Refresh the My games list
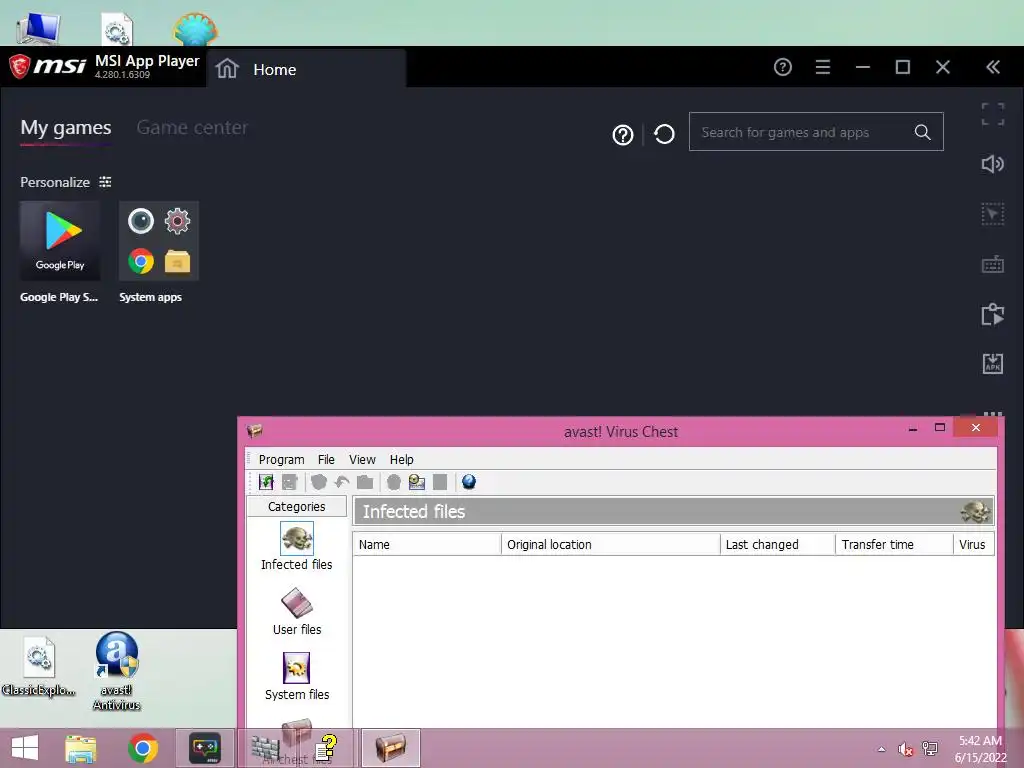Image resolution: width=1024 pixels, height=768 pixels. 664,134
